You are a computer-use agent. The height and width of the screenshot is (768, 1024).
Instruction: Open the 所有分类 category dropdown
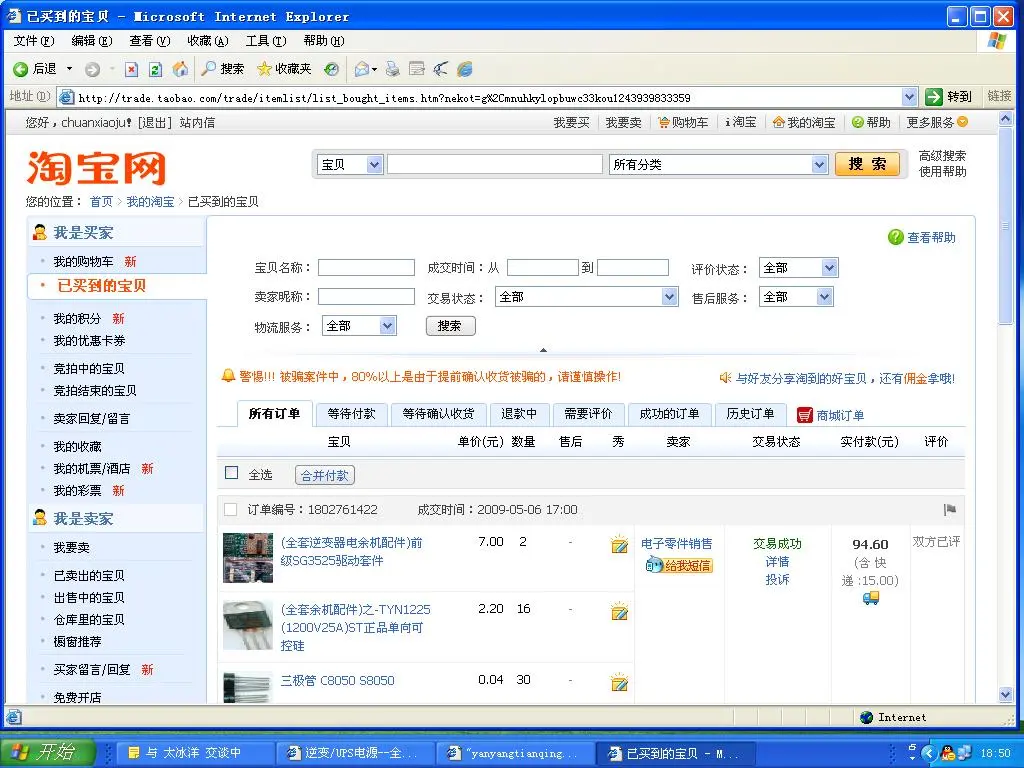[820, 165]
